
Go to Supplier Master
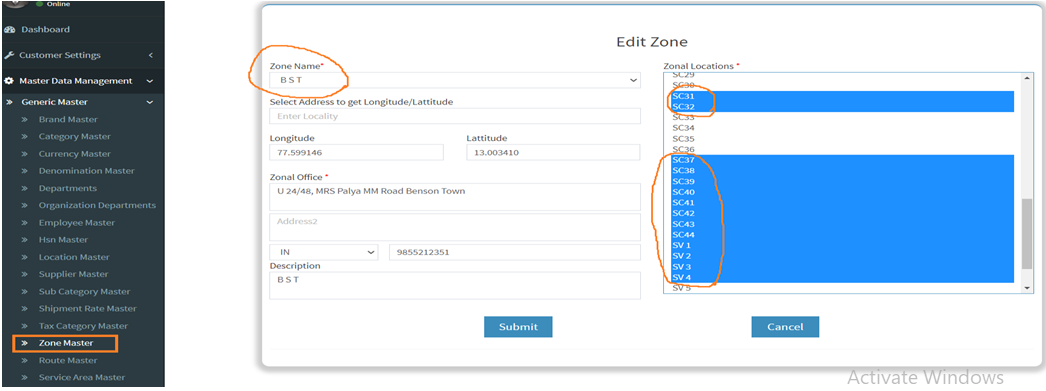[73, 274]
